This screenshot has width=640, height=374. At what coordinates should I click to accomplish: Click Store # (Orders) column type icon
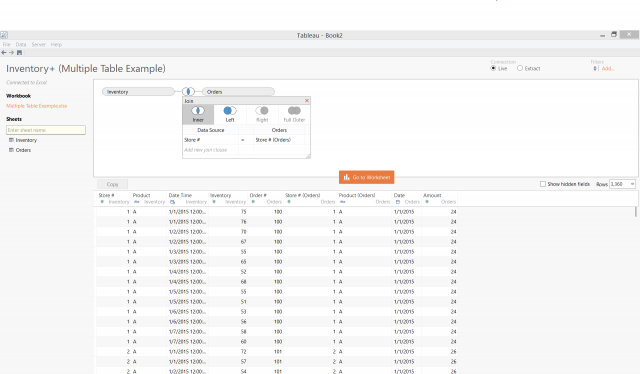(289, 202)
